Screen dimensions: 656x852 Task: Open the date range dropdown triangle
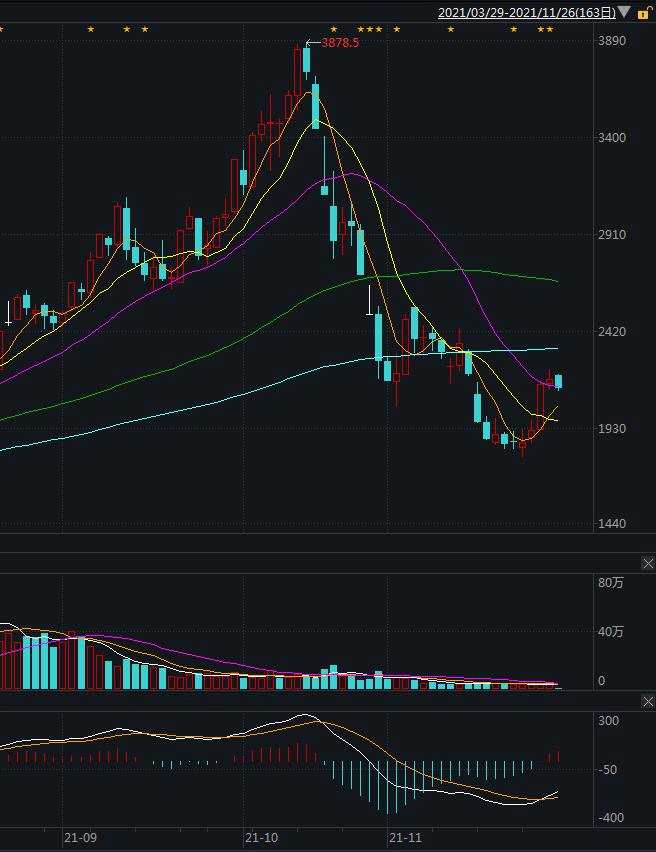coord(624,11)
